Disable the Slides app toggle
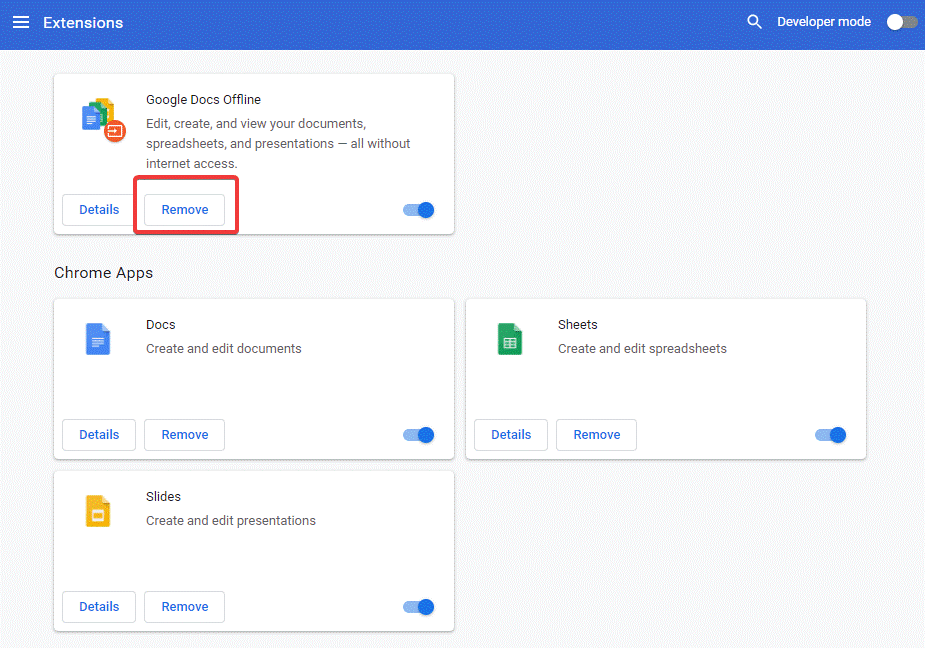Viewport: 925px width, 648px height. pyautogui.click(x=419, y=607)
